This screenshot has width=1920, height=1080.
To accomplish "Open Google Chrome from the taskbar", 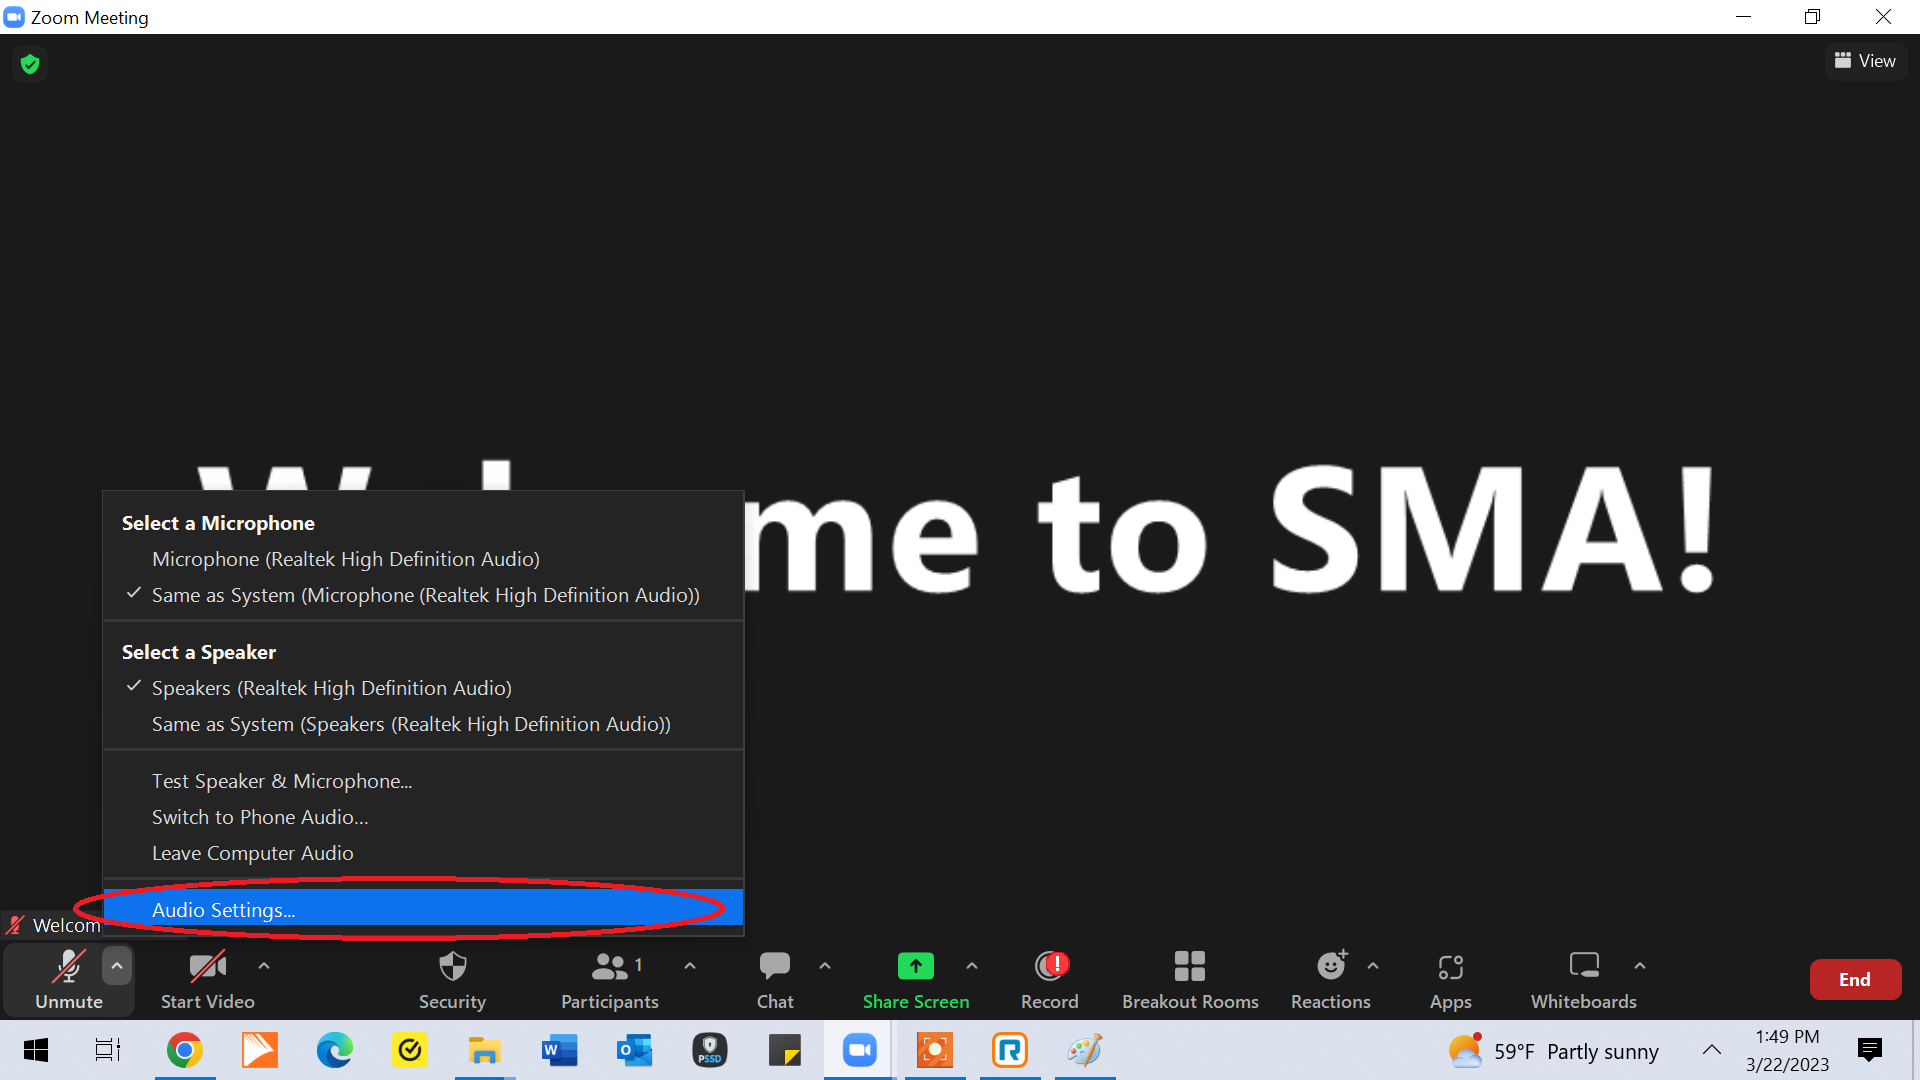I will coord(184,1050).
